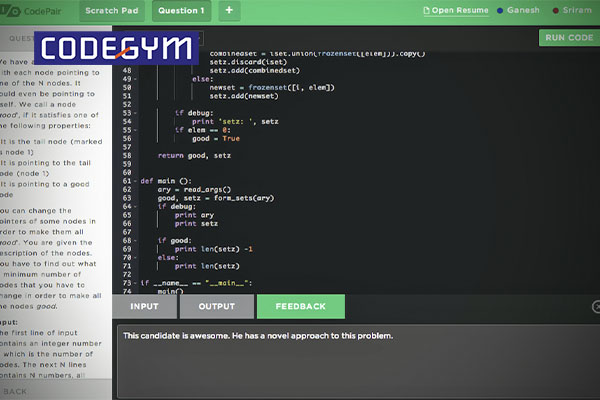Screen dimensions: 600x400
Task: Click the BACK button under the question
Action: pyautogui.click(x=20, y=391)
